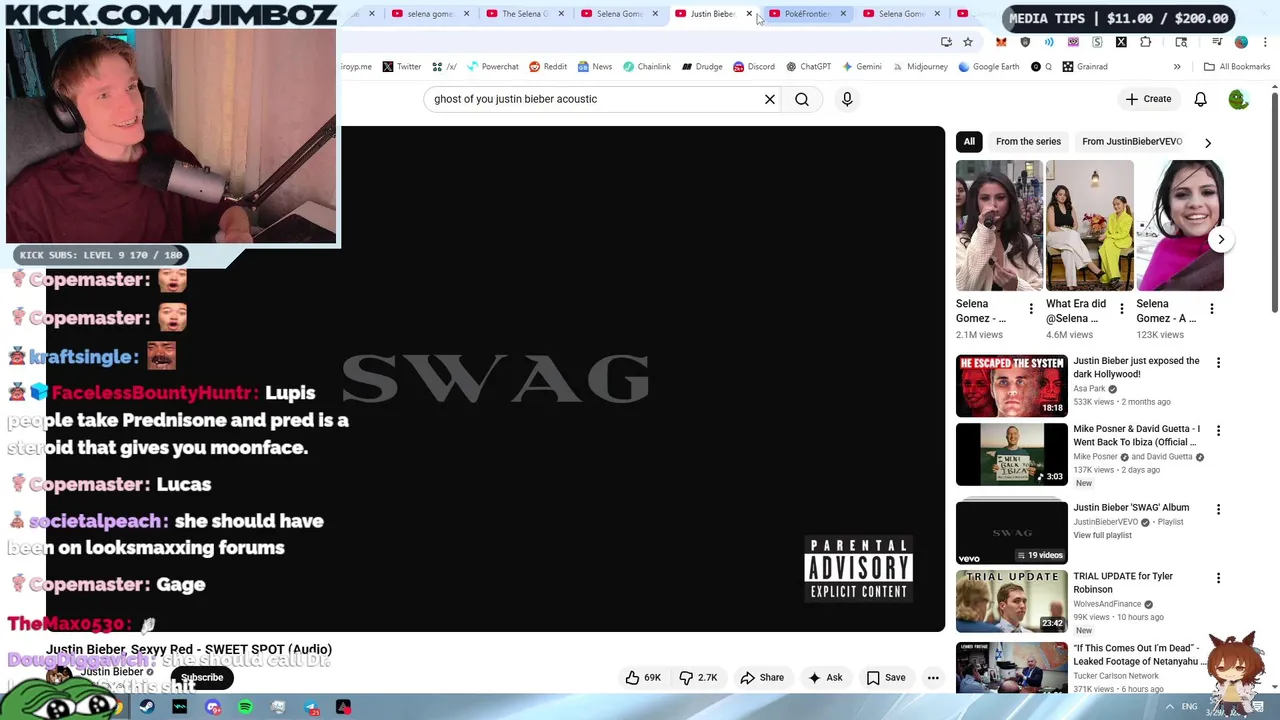Click the Share button
Screen dimensions: 1280x720
pos(762,677)
